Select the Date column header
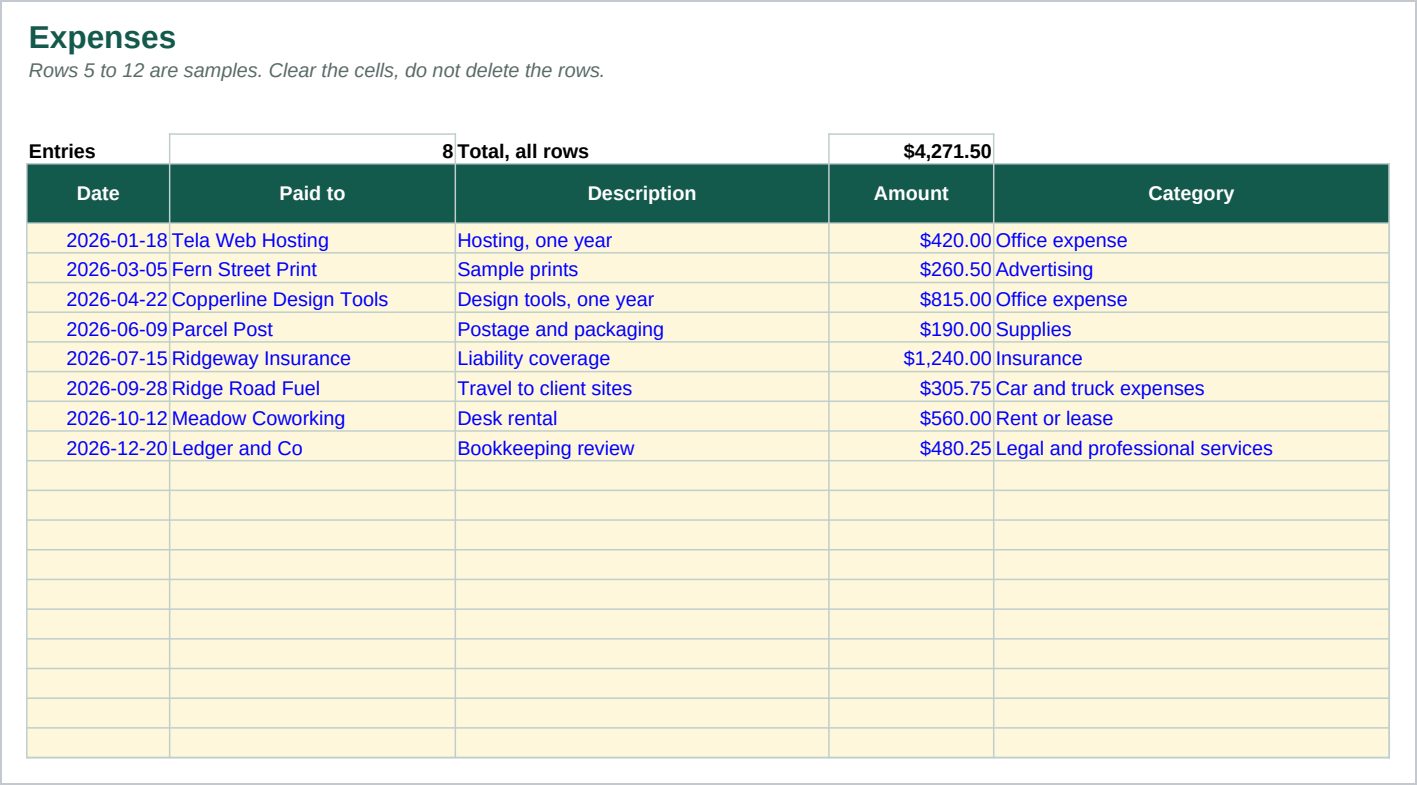Screen dimensions: 1417x785 (98, 193)
